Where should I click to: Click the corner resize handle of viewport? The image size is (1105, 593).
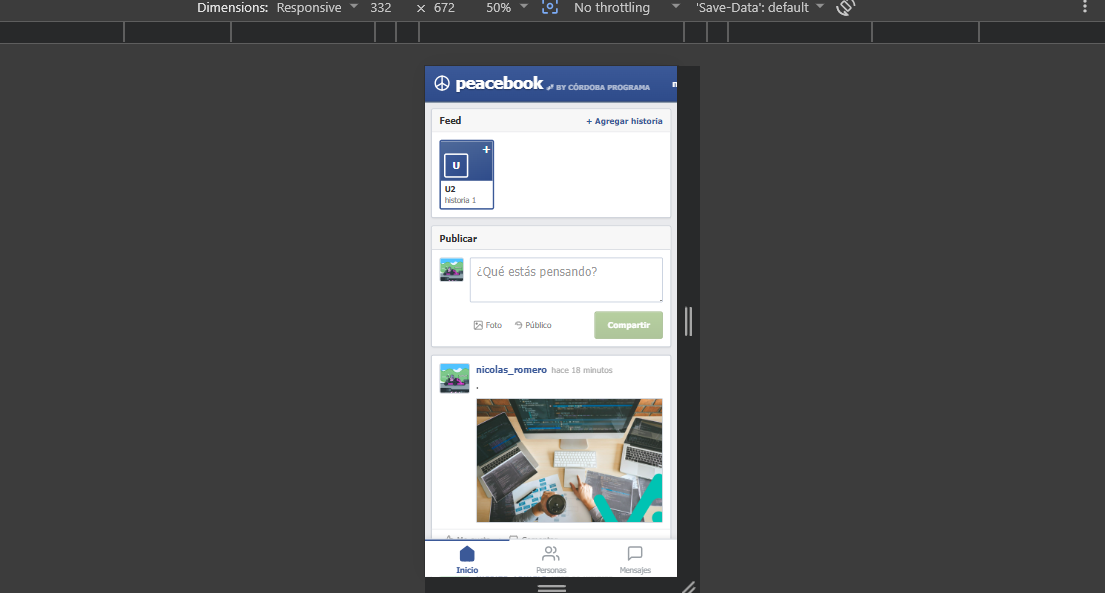click(689, 587)
